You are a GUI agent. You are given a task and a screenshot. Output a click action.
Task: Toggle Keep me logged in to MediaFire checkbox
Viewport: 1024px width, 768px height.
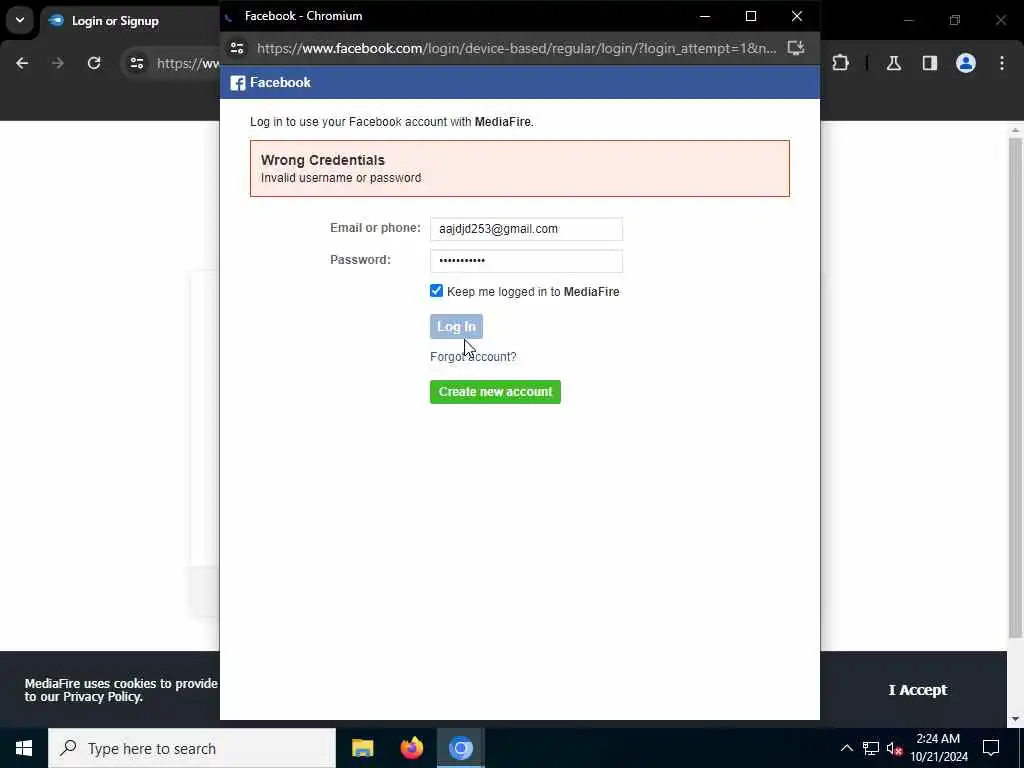[436, 291]
